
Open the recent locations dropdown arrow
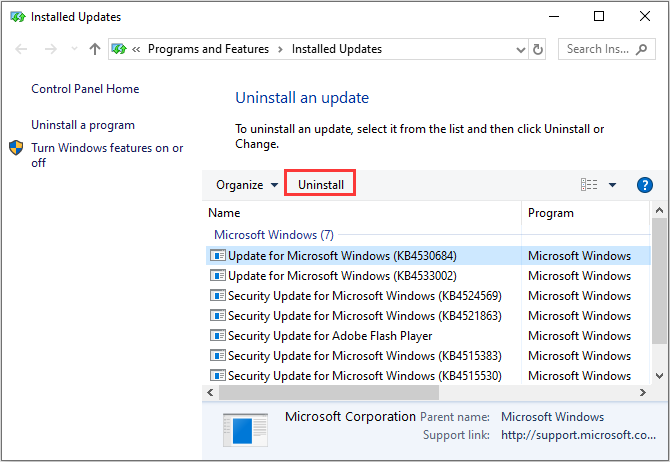74,49
